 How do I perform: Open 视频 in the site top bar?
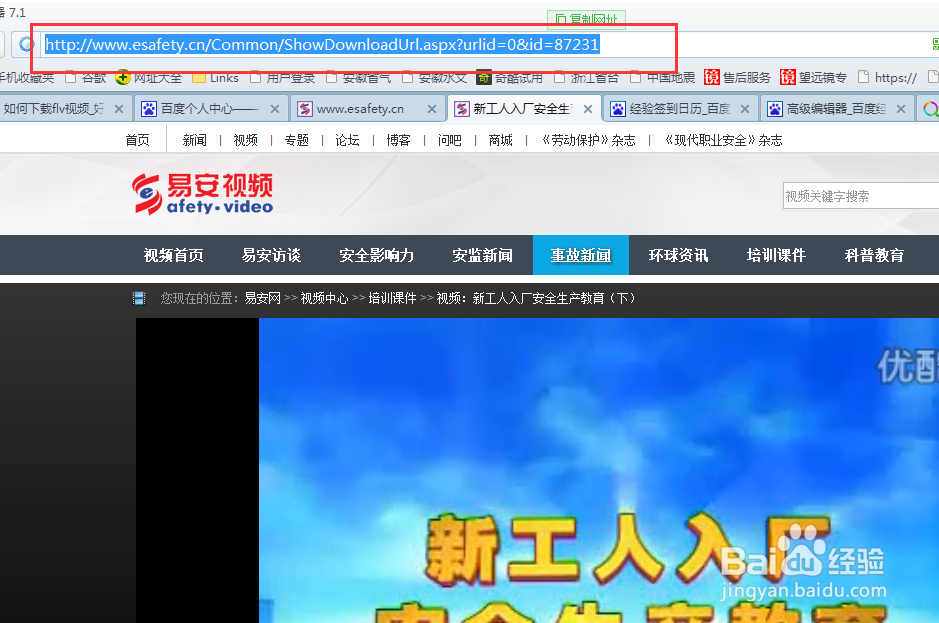coord(246,140)
